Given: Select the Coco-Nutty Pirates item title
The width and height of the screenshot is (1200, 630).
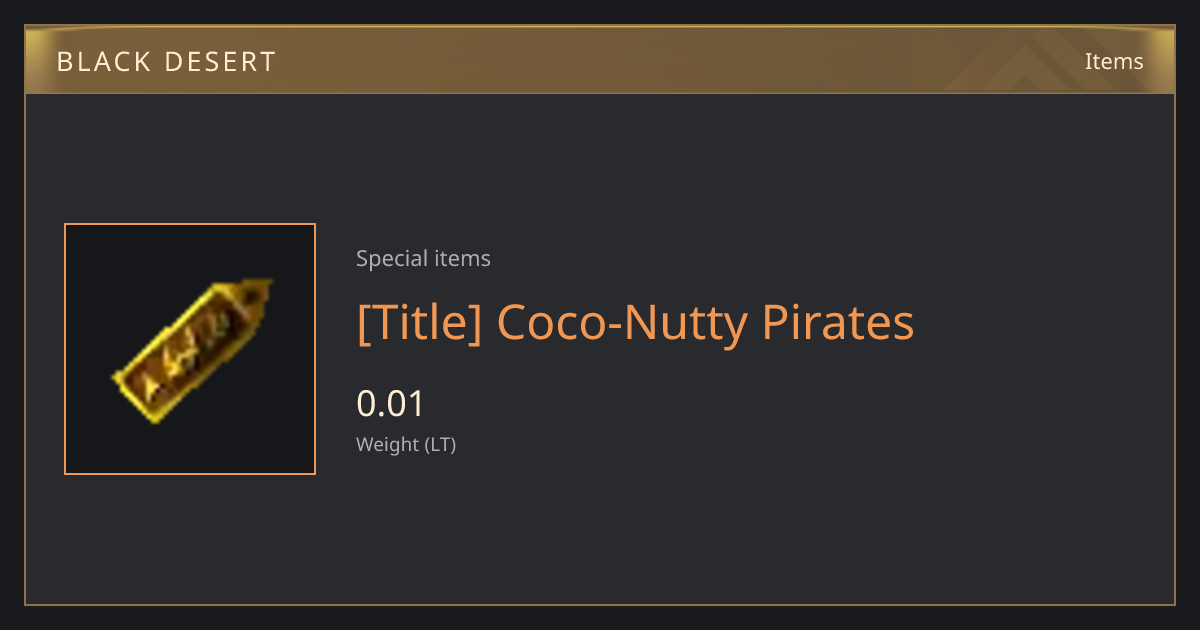Looking at the screenshot, I should point(635,323).
